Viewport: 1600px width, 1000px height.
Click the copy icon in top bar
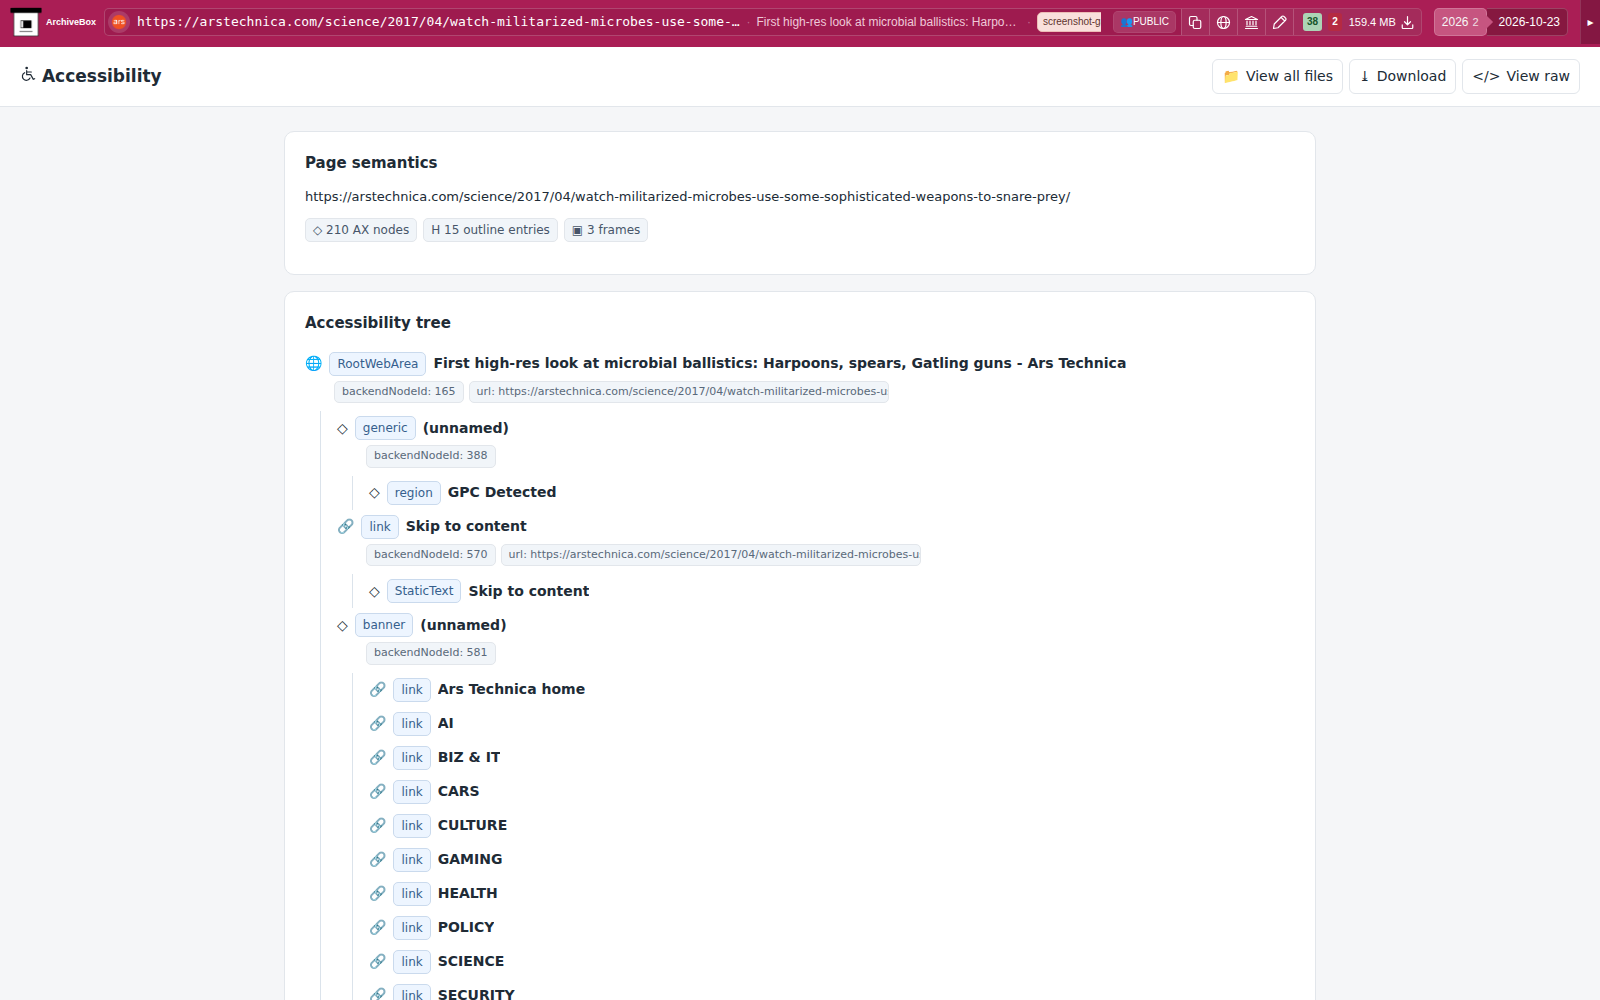[1195, 22]
